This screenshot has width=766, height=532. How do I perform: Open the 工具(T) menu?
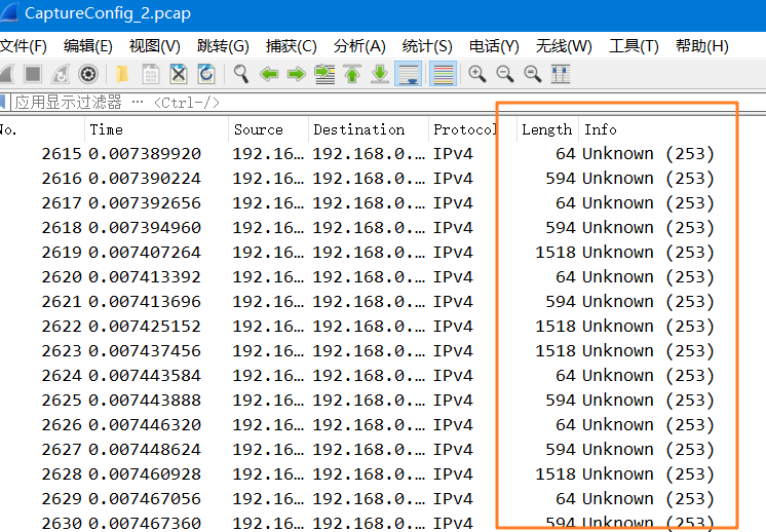click(634, 46)
